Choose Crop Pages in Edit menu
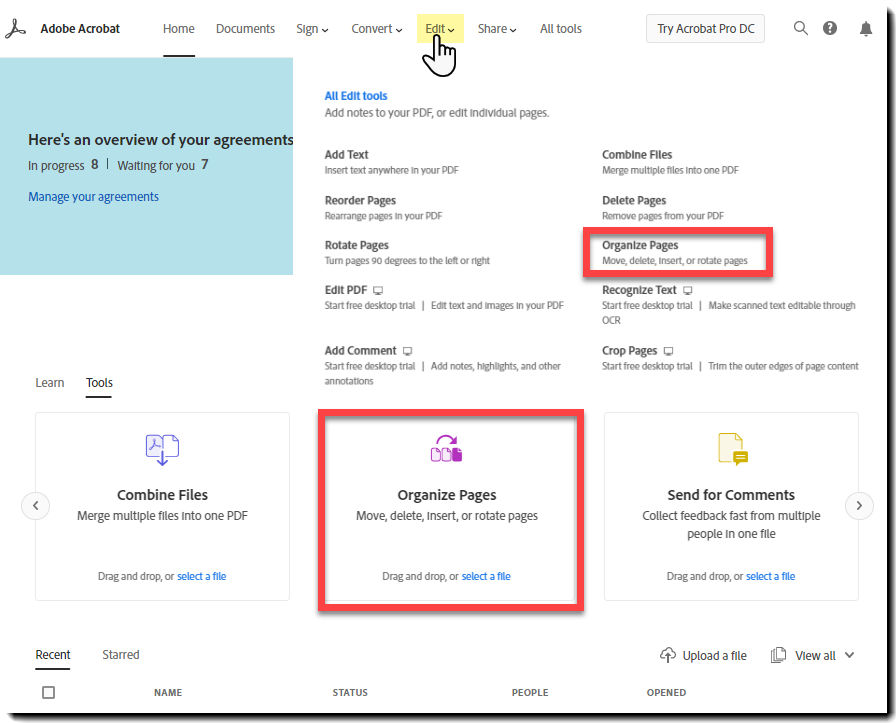Screen dimensions: 896x723 [x=629, y=350]
